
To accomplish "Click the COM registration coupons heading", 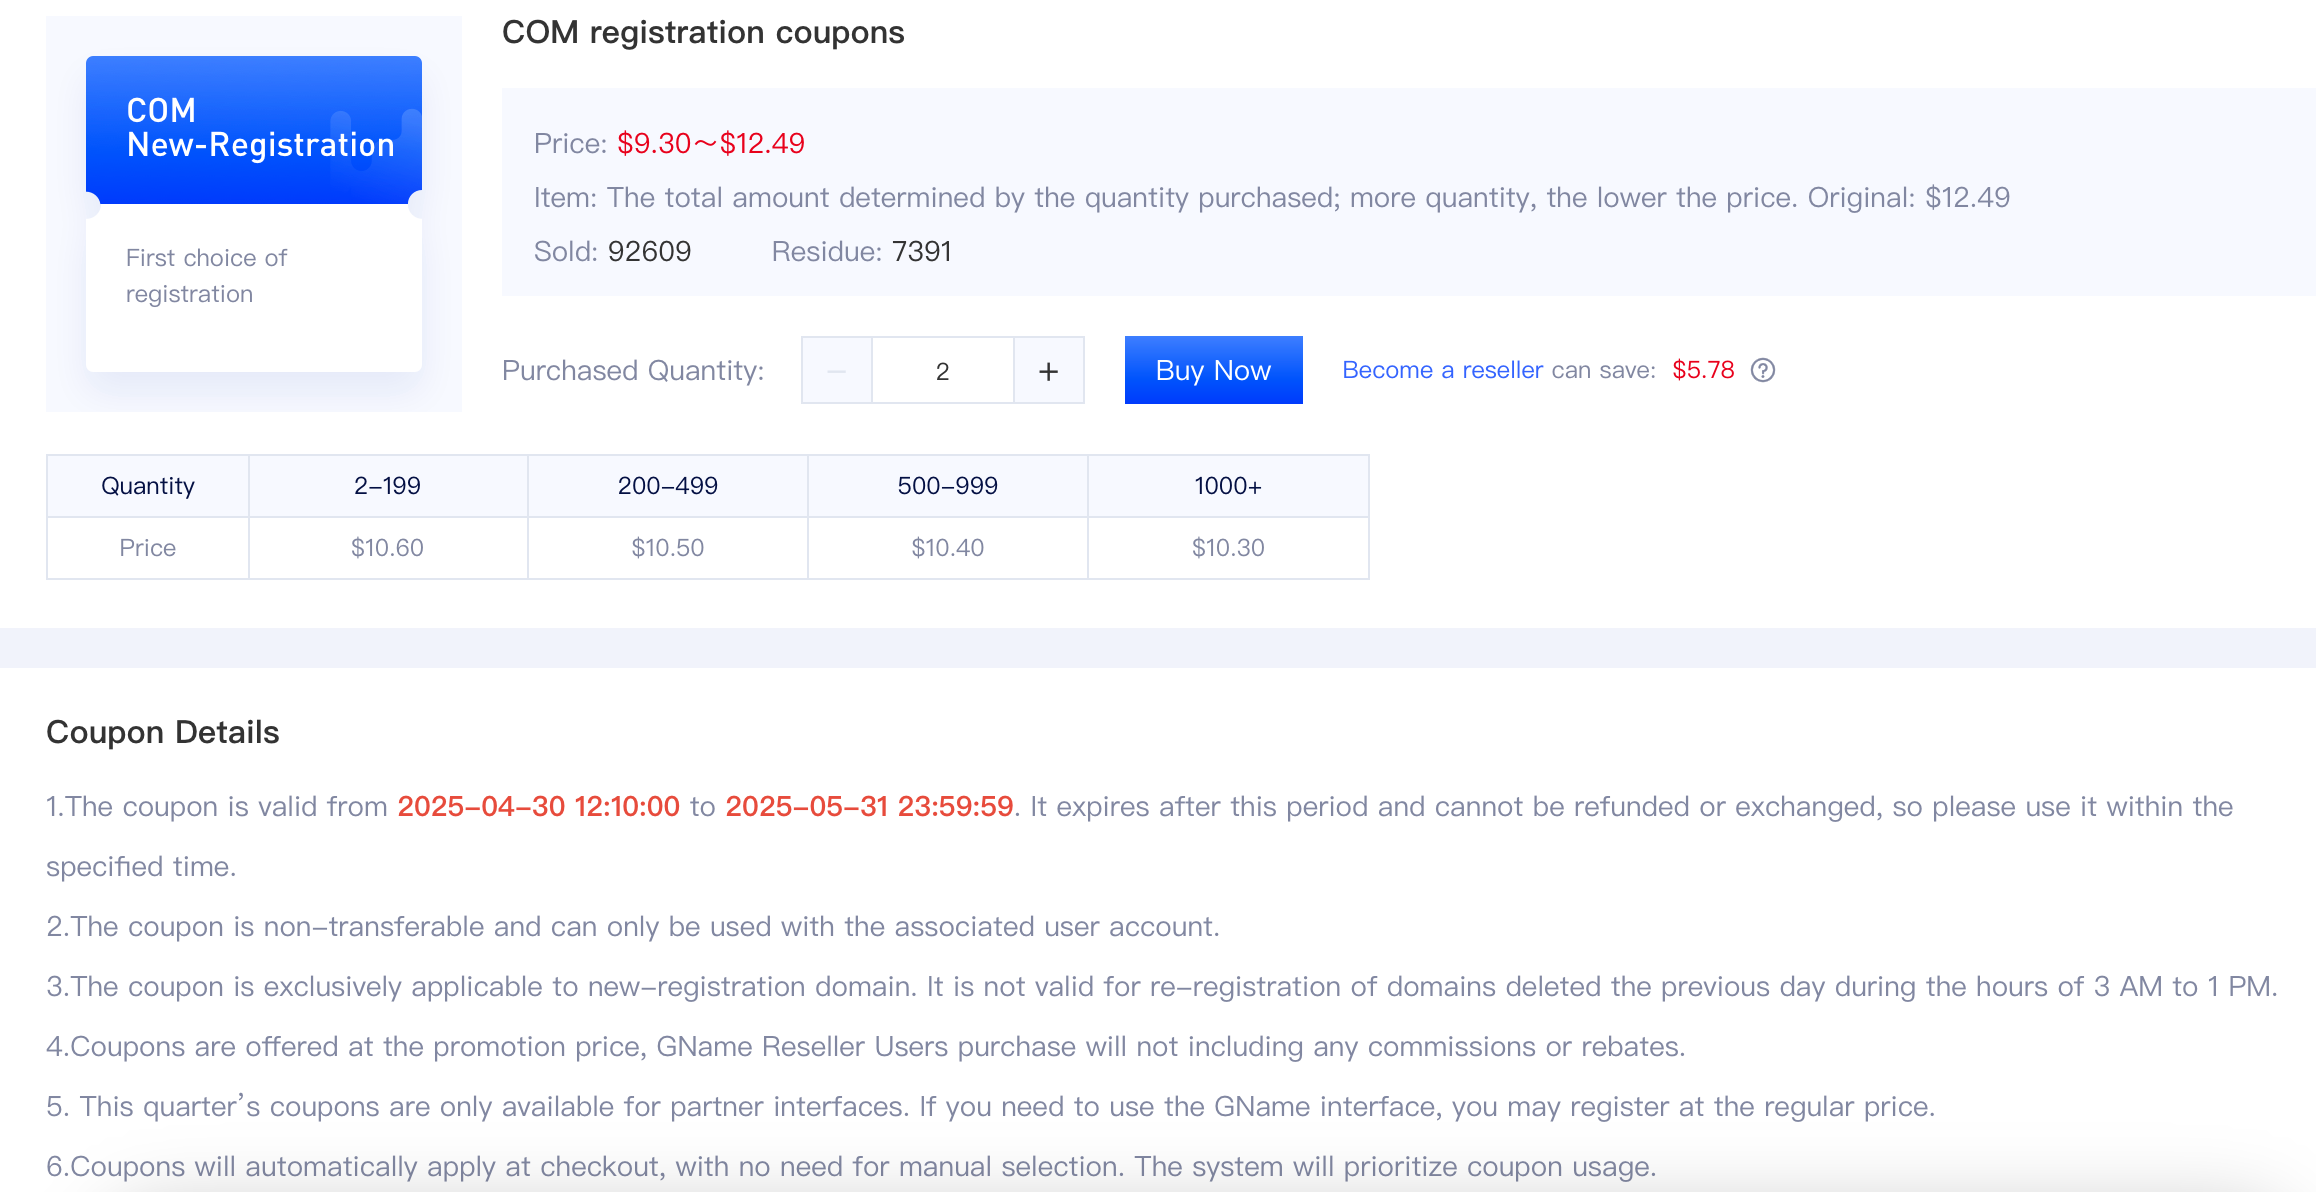I will pos(703,32).
